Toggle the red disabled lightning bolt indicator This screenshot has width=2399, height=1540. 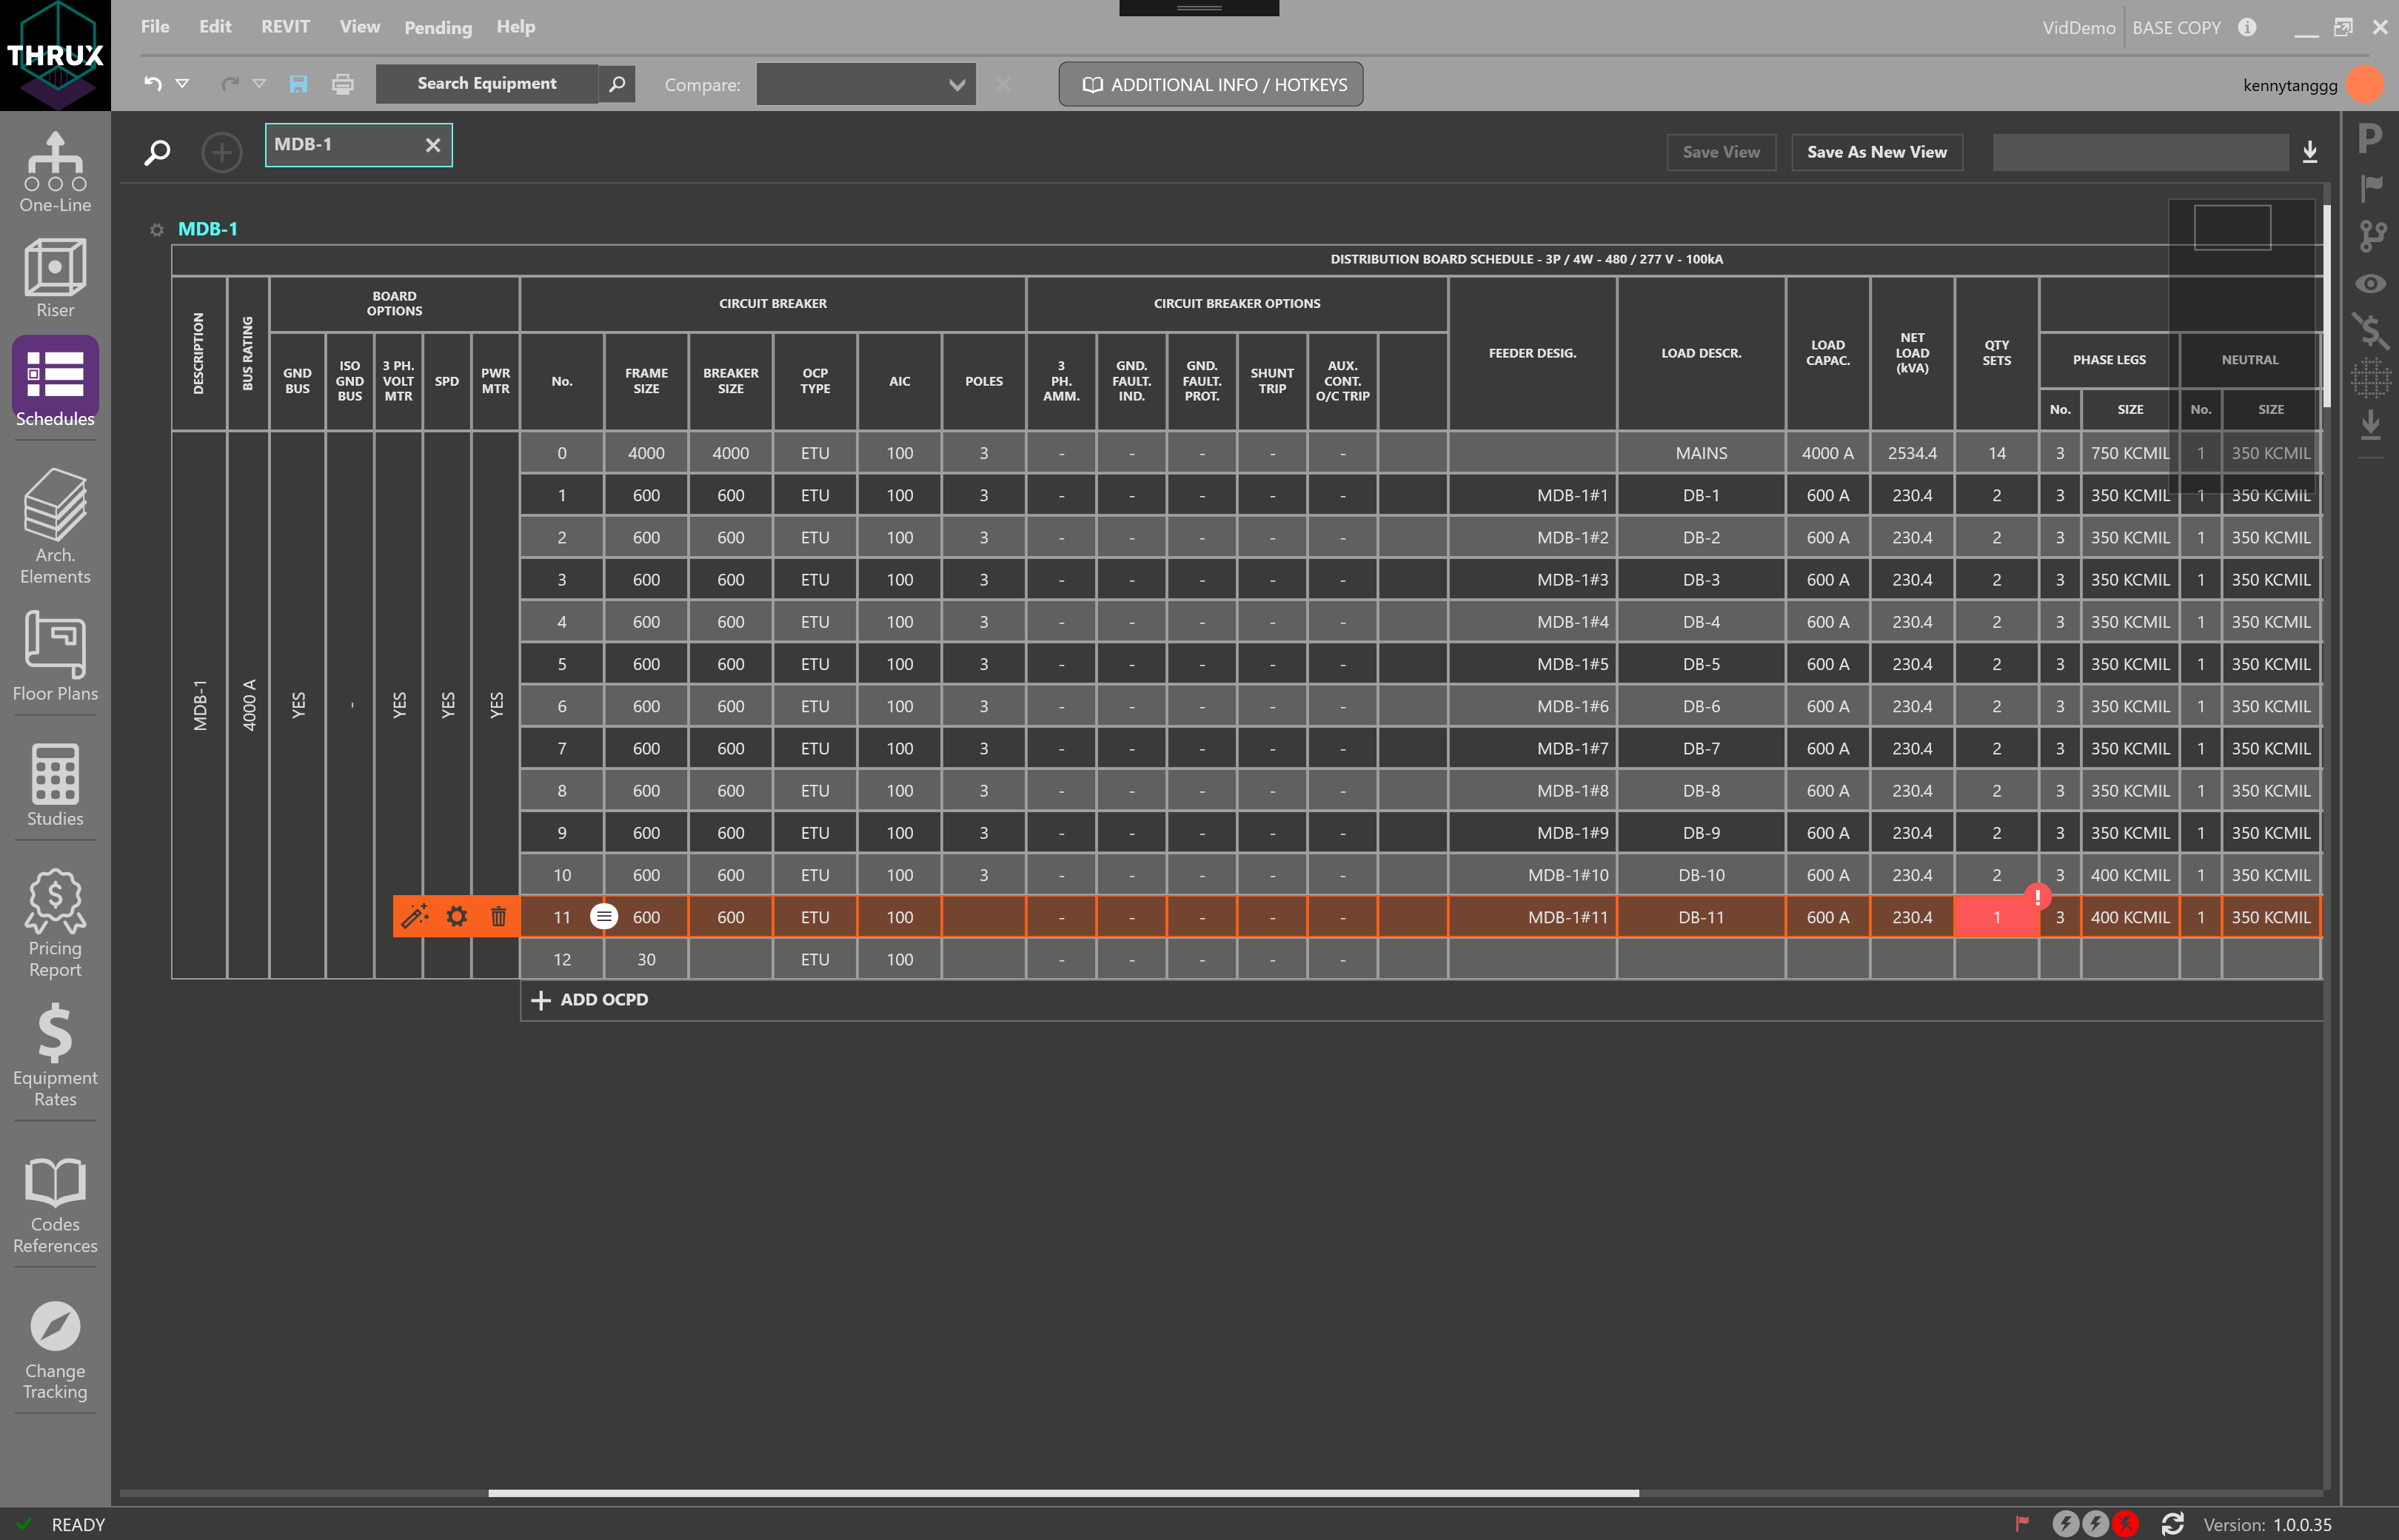pyautogui.click(x=2126, y=1524)
